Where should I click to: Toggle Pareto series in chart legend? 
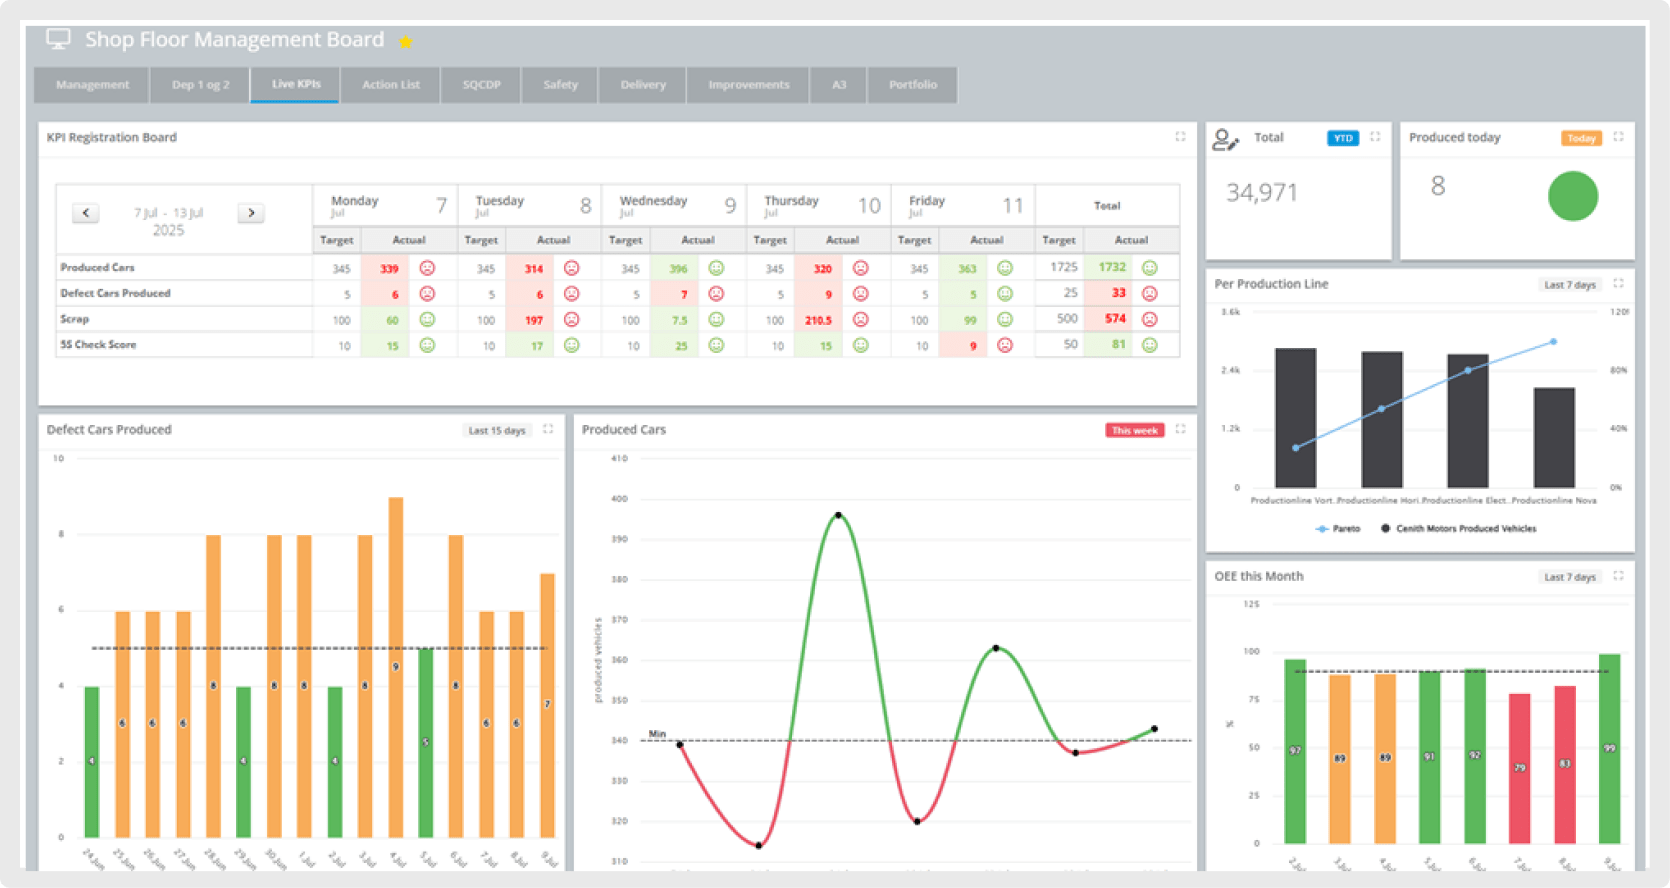tap(1338, 528)
